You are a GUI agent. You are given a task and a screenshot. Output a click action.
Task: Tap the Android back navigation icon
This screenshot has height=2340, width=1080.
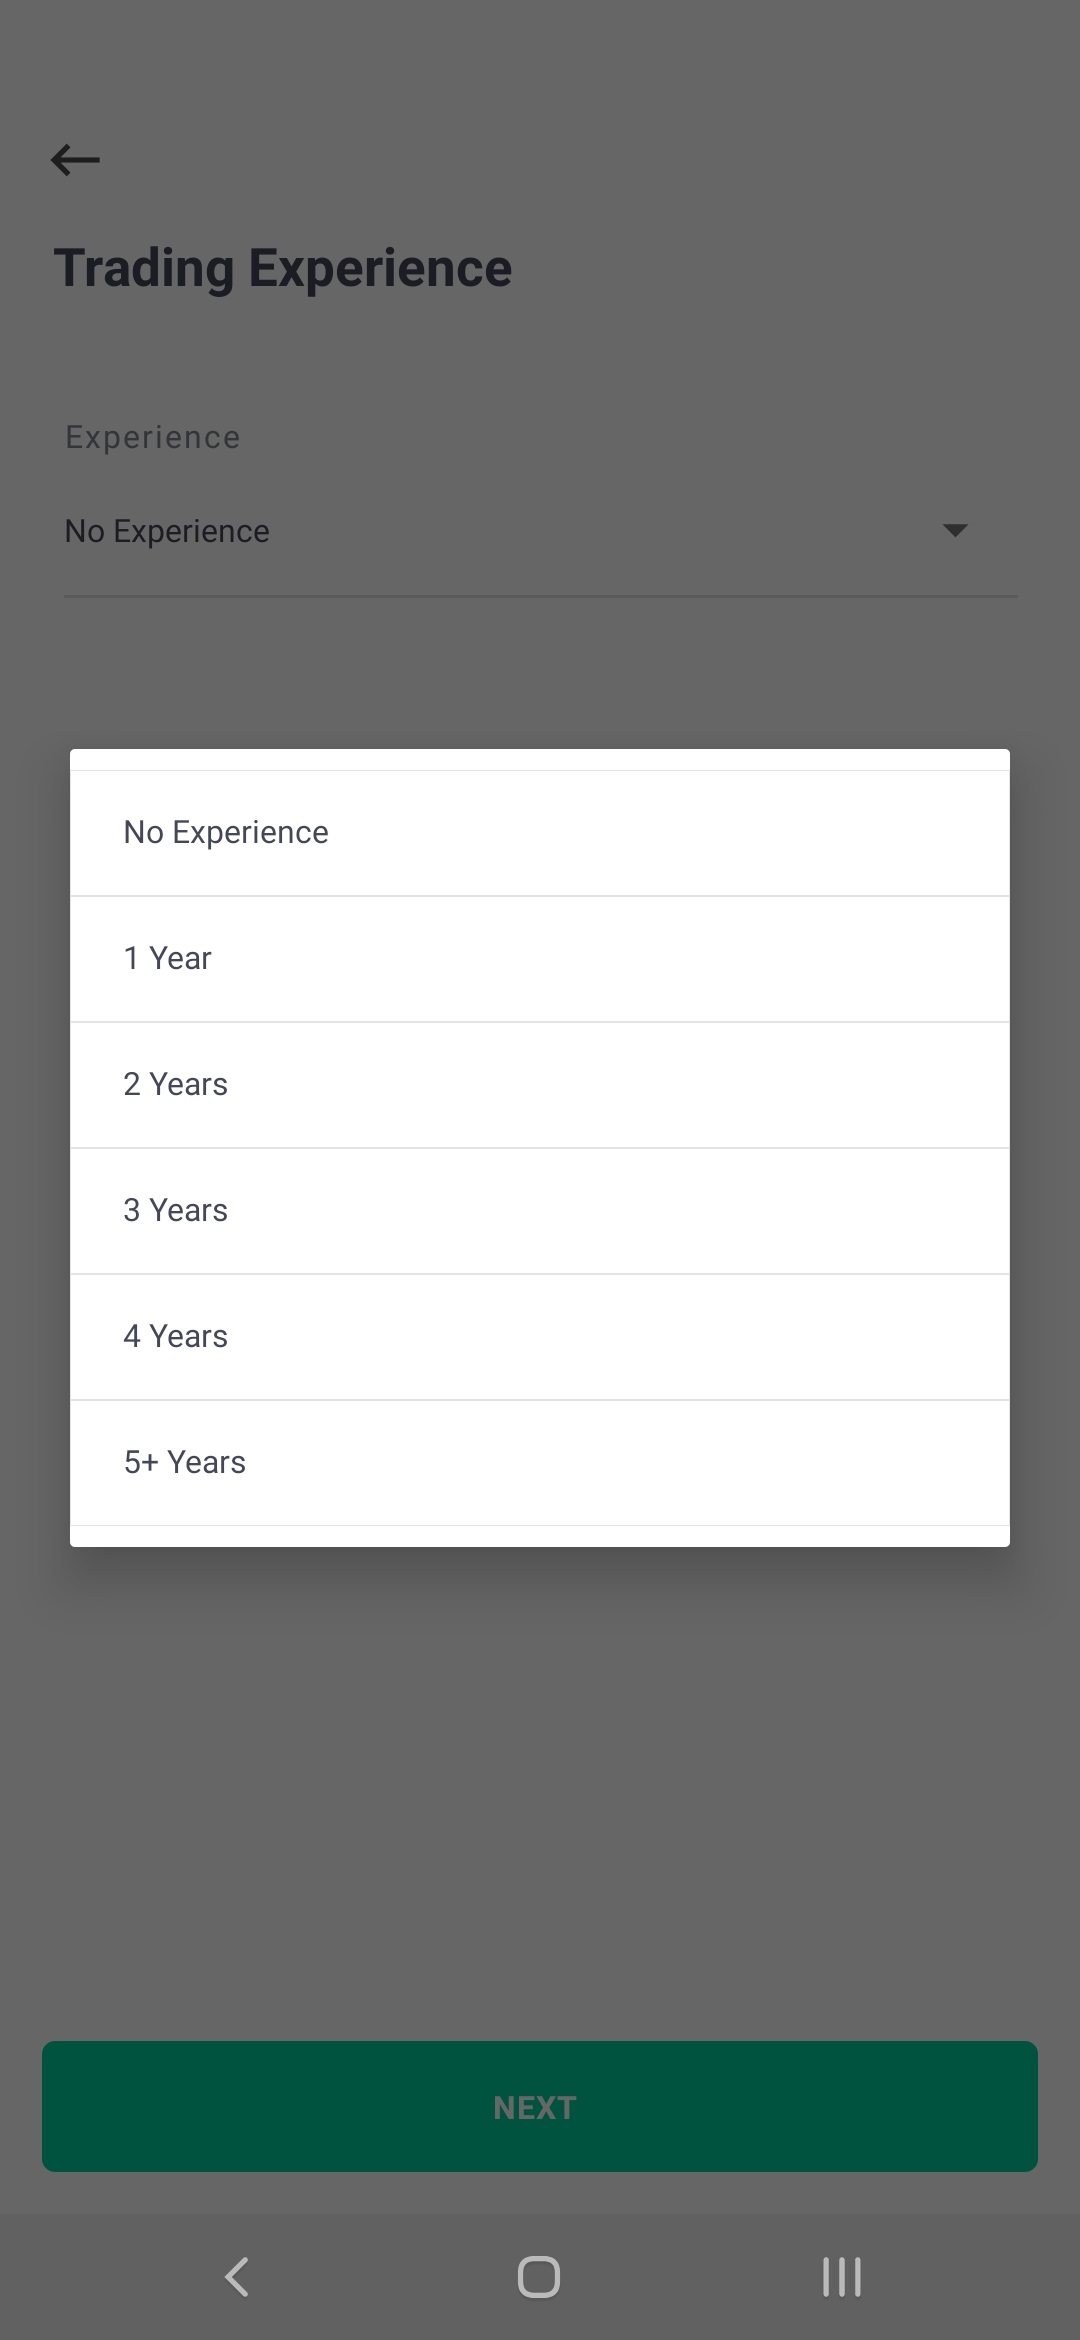237,2277
